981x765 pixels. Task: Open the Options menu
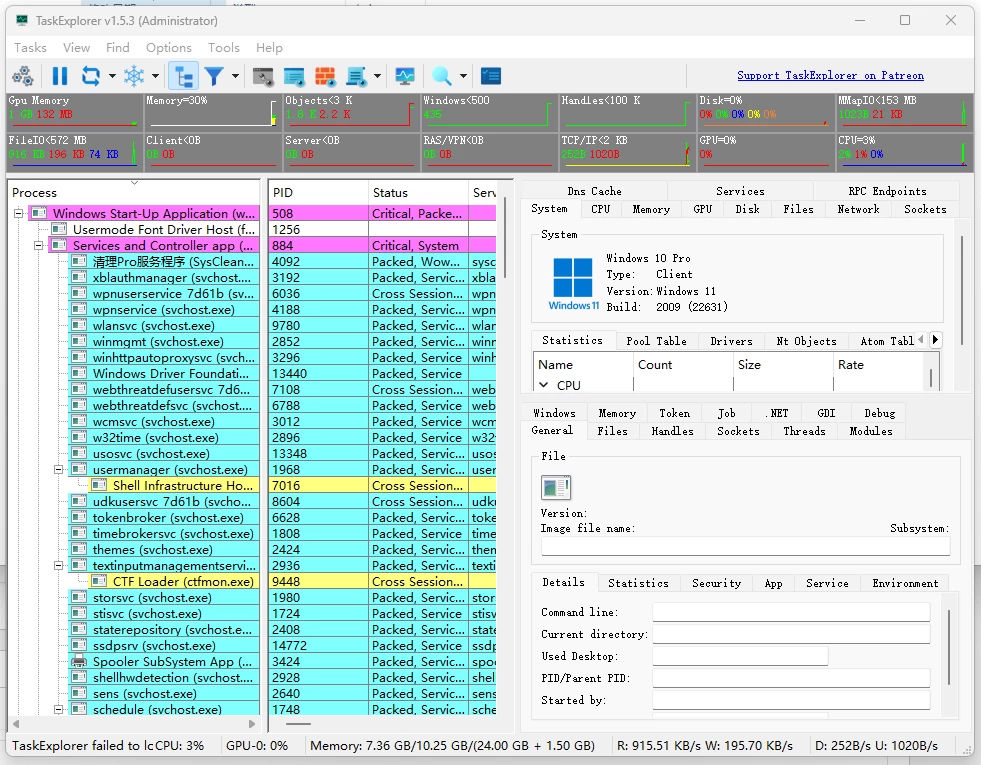pyautogui.click(x=168, y=47)
